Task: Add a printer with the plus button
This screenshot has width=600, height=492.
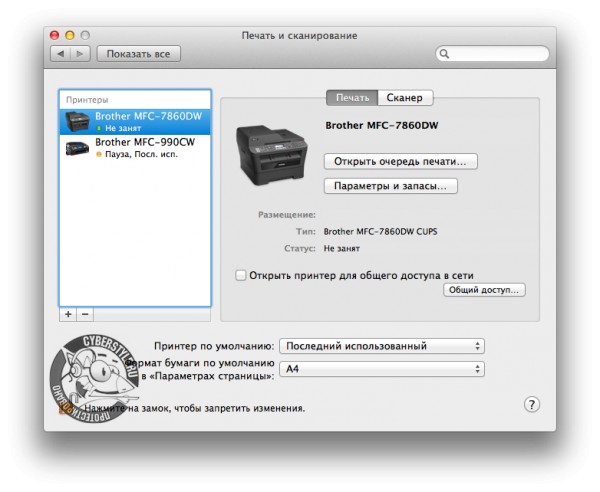Action: [68, 314]
